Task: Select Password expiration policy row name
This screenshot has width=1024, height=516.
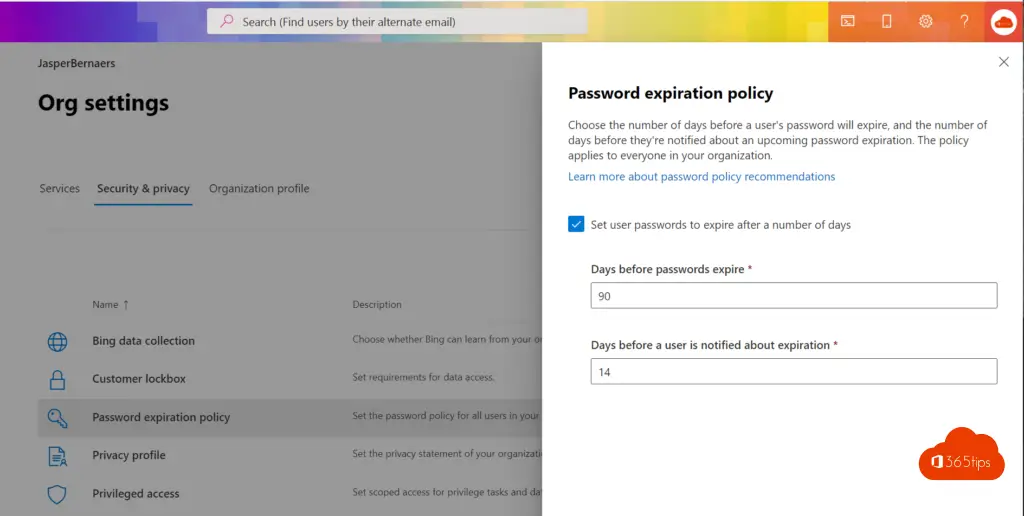Action: click(x=161, y=417)
